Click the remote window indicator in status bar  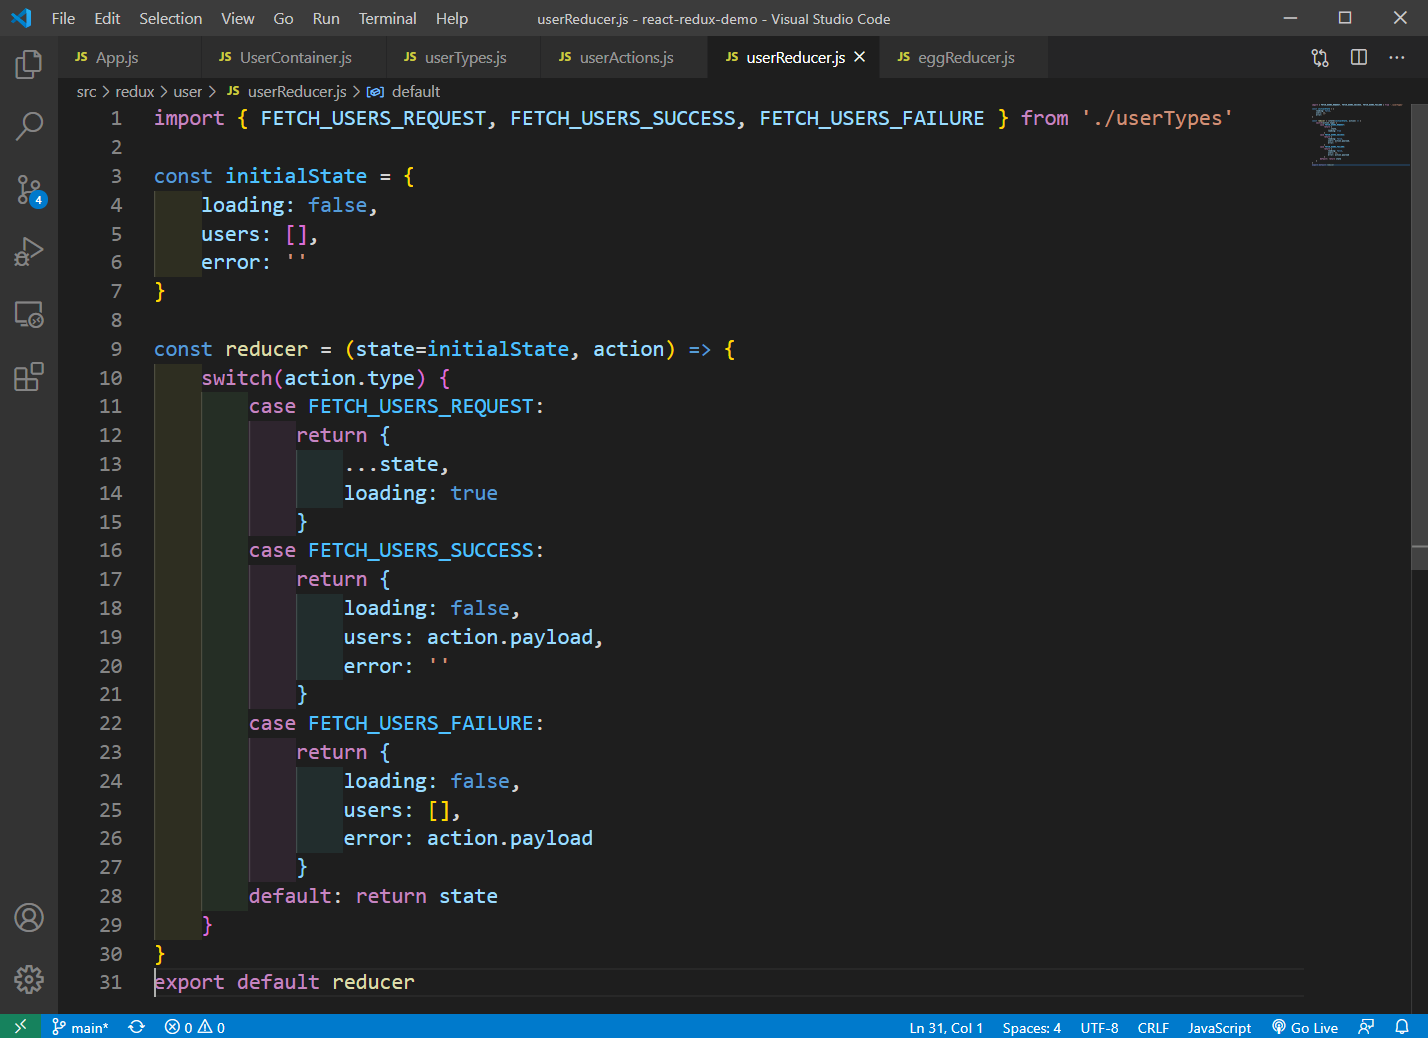click(20, 1027)
